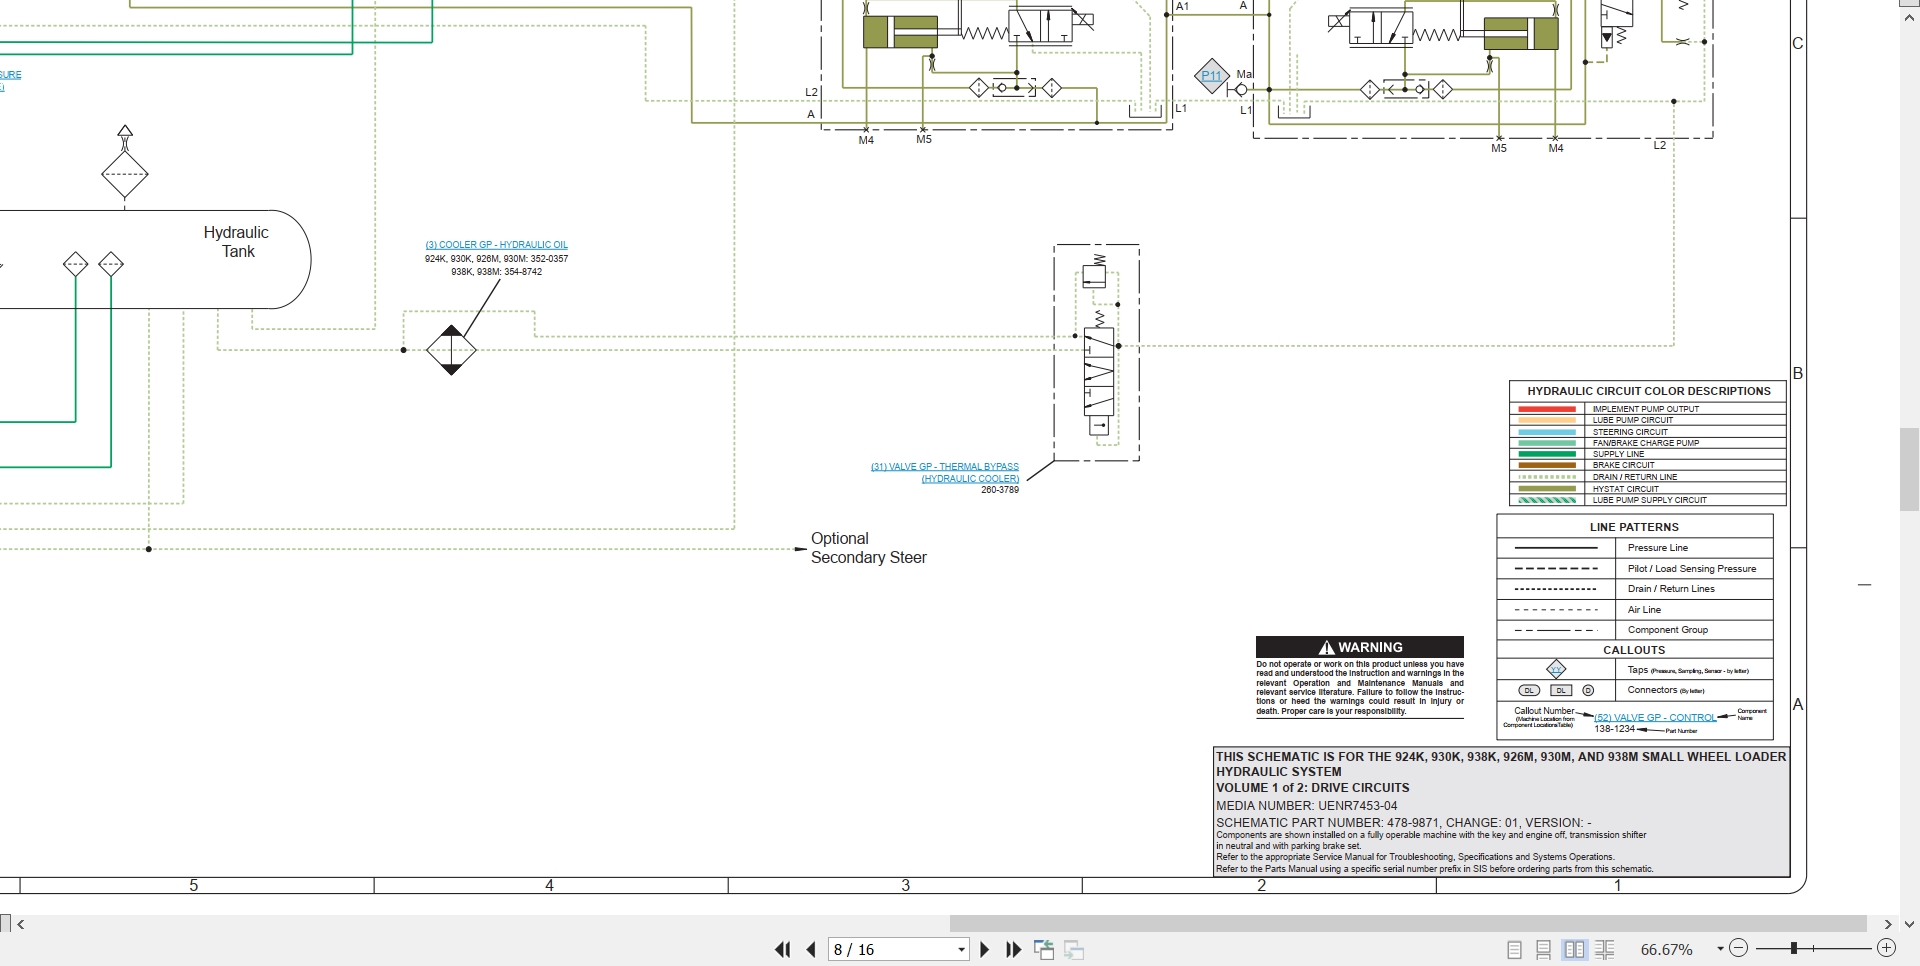The image size is (1920, 966).
Task: Jump to the last page
Action: coord(1013,950)
